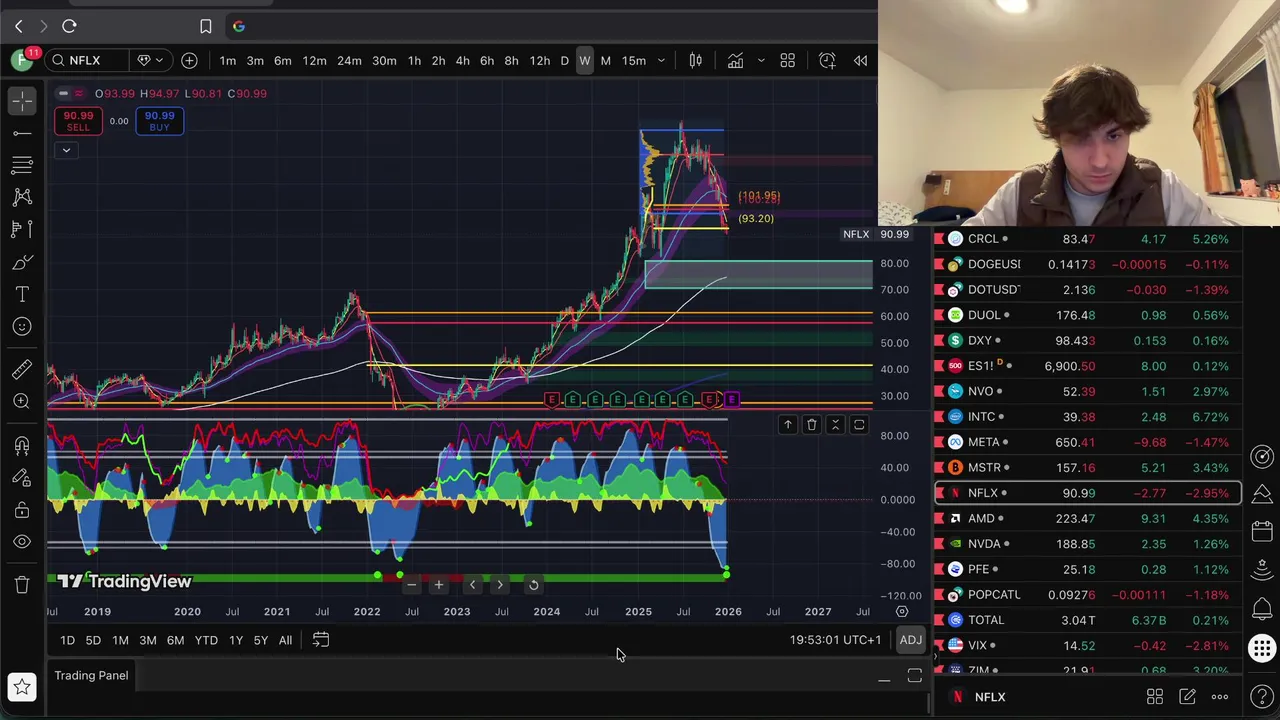Open the go-to-date calendar
1280x720 pixels.
(321, 640)
